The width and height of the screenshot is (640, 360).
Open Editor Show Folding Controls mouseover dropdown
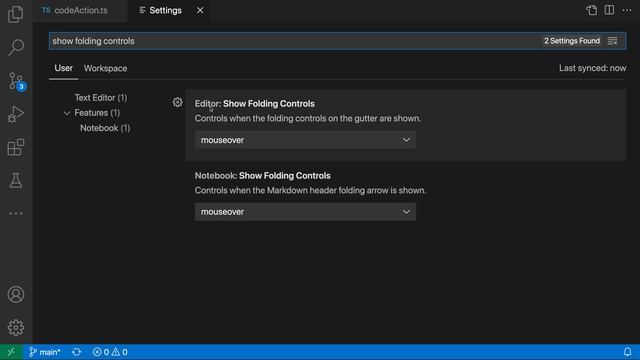point(305,140)
